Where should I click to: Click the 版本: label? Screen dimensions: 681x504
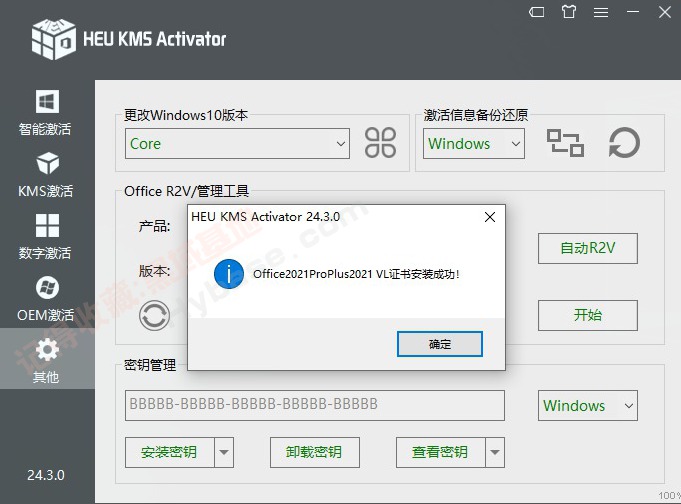click(154, 271)
